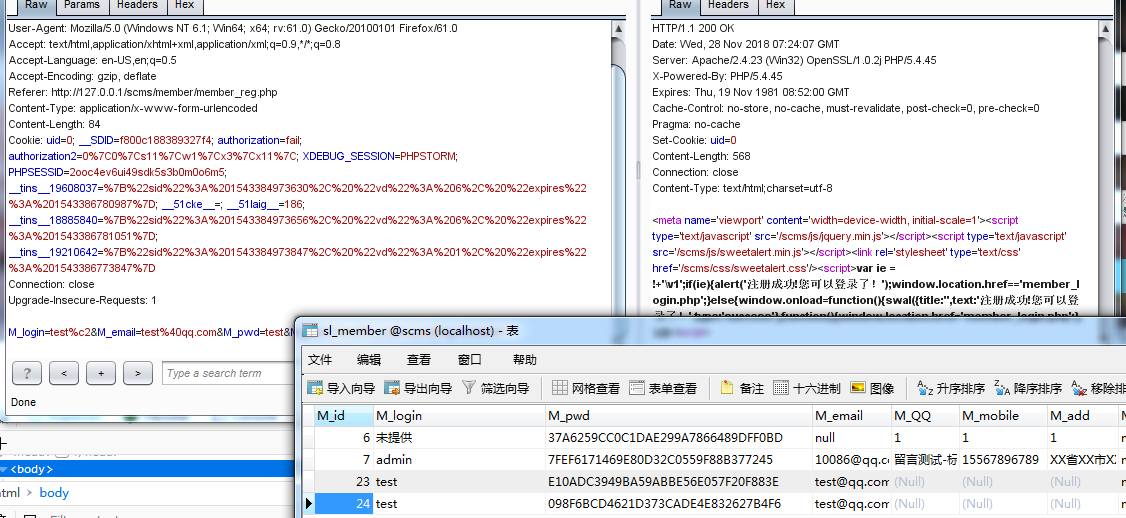Click the M_email column header
The width and height of the screenshot is (1126, 518).
(852, 415)
